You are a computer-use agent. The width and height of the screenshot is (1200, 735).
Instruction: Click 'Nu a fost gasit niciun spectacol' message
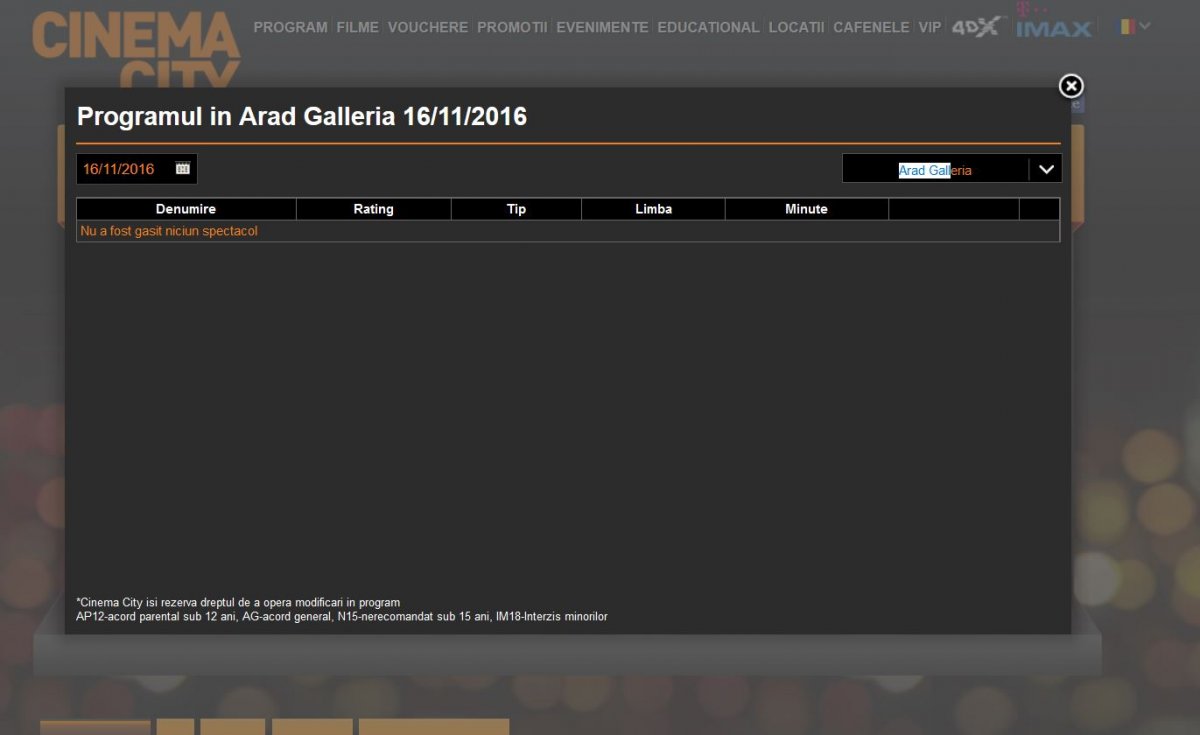coord(169,231)
